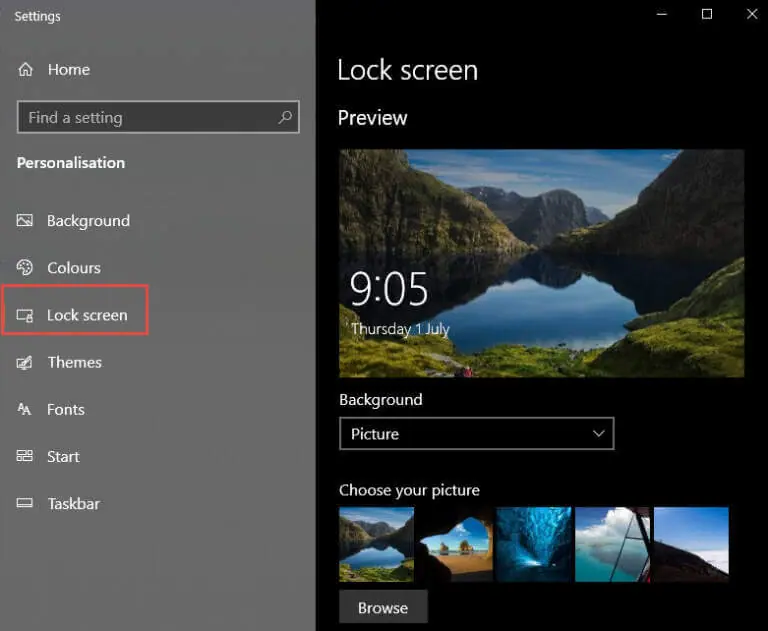Minimize the Settings window
Screen dimensions: 768x631
(x=662, y=14)
